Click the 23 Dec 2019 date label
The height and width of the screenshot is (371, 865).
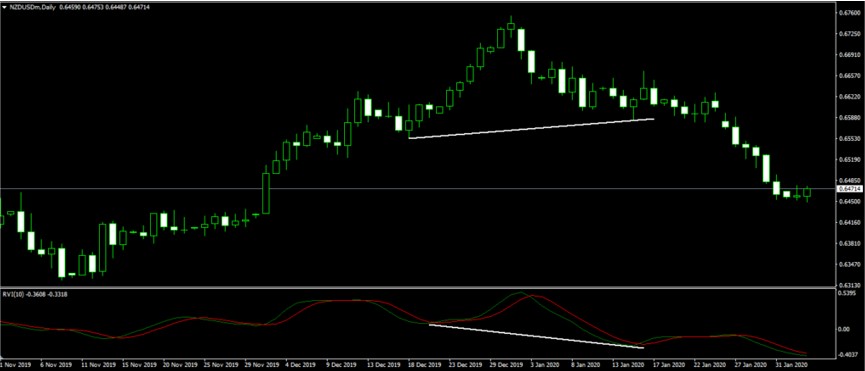coord(467,365)
